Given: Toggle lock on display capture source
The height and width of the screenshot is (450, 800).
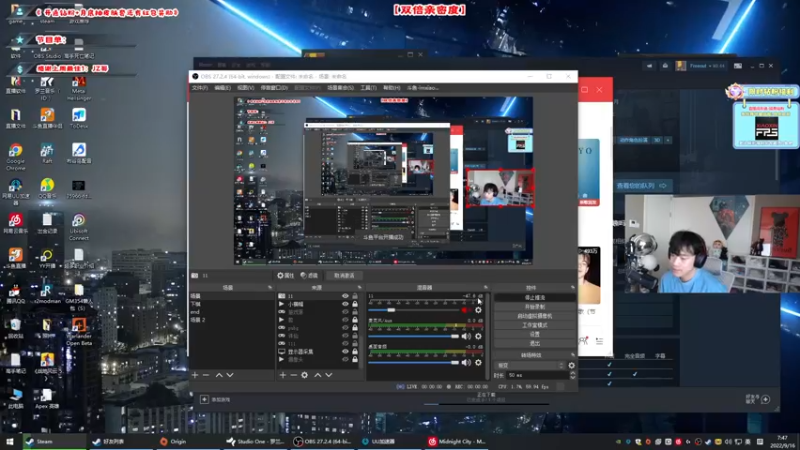Looking at the screenshot, I should point(355,352).
